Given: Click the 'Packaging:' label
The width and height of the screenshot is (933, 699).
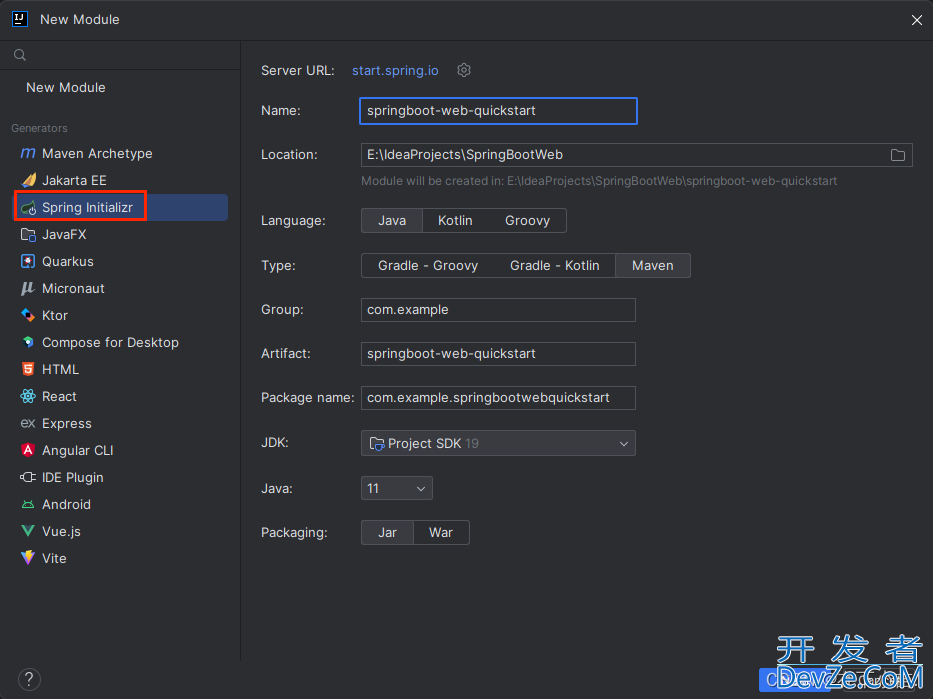Looking at the screenshot, I should pyautogui.click(x=295, y=532).
